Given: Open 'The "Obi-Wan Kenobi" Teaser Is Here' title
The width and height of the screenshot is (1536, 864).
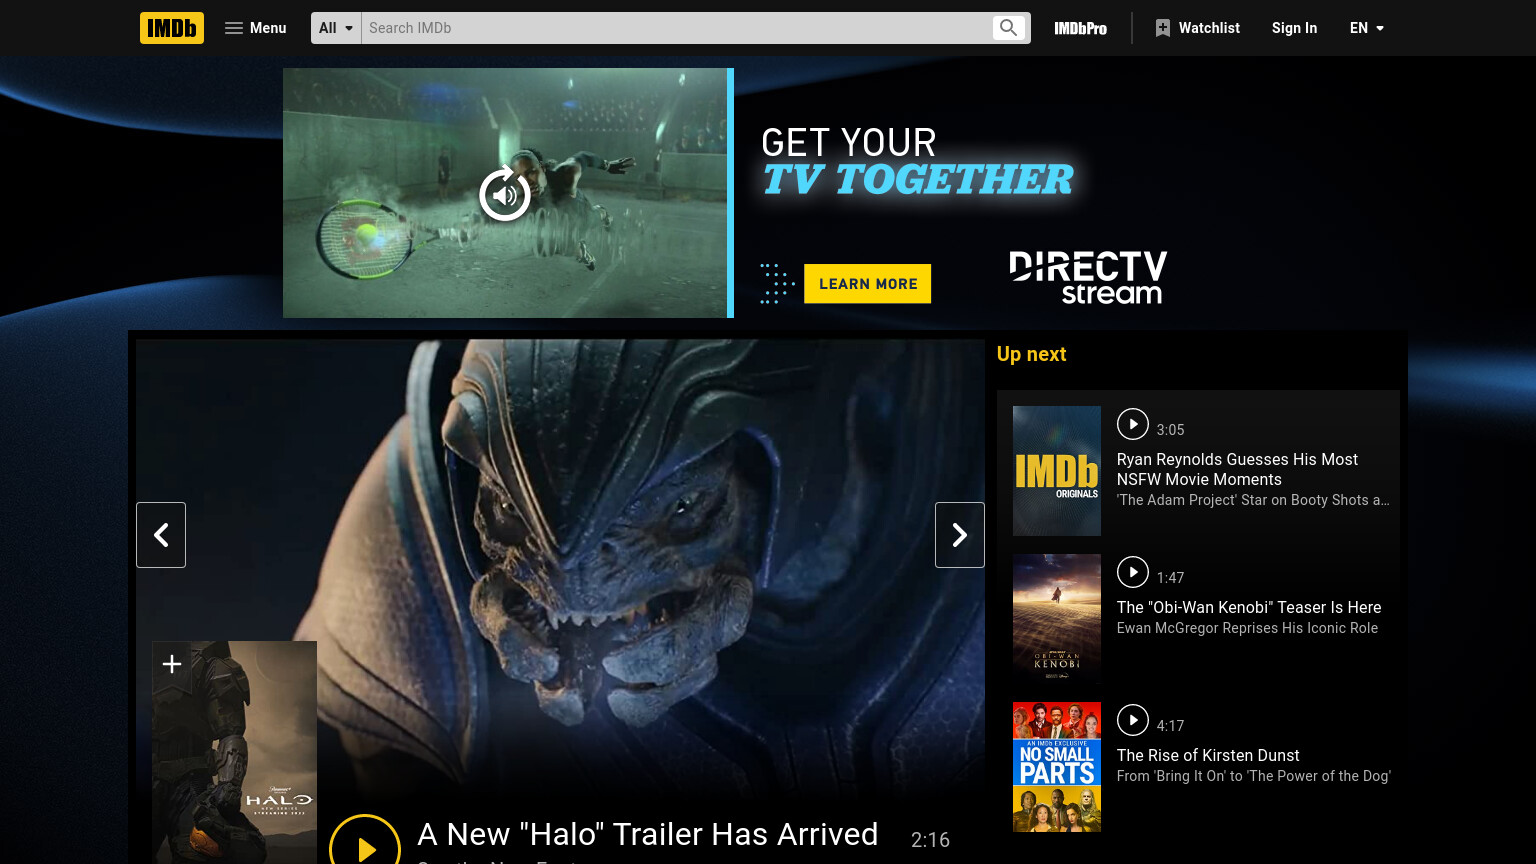Looking at the screenshot, I should pos(1249,607).
